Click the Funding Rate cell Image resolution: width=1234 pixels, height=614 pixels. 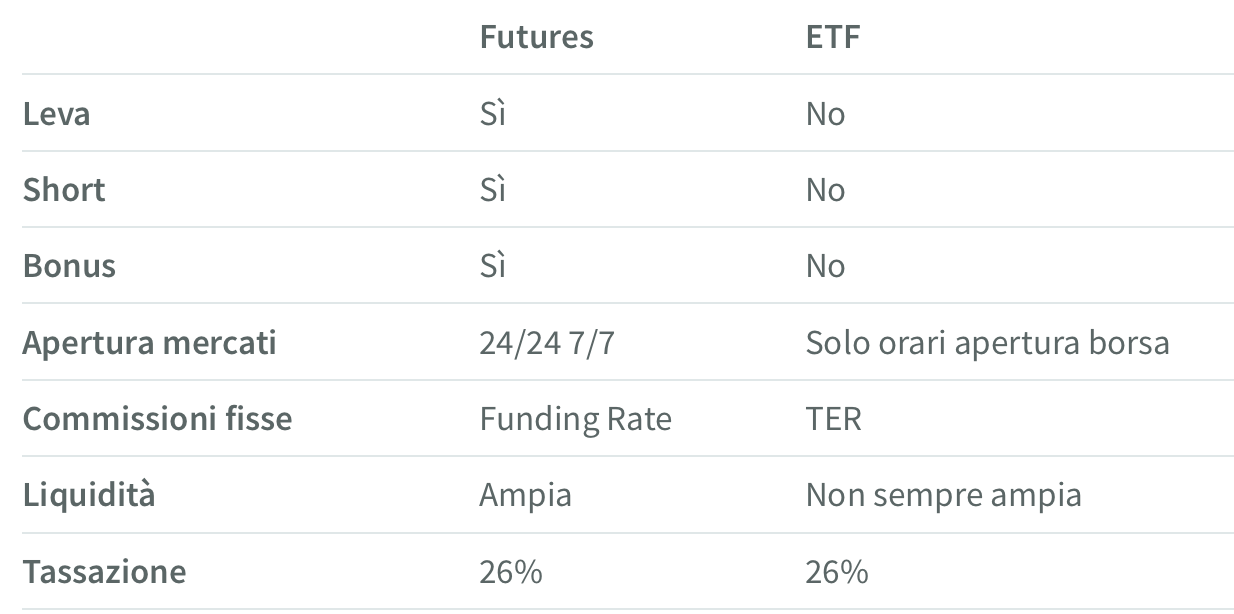coord(575,419)
